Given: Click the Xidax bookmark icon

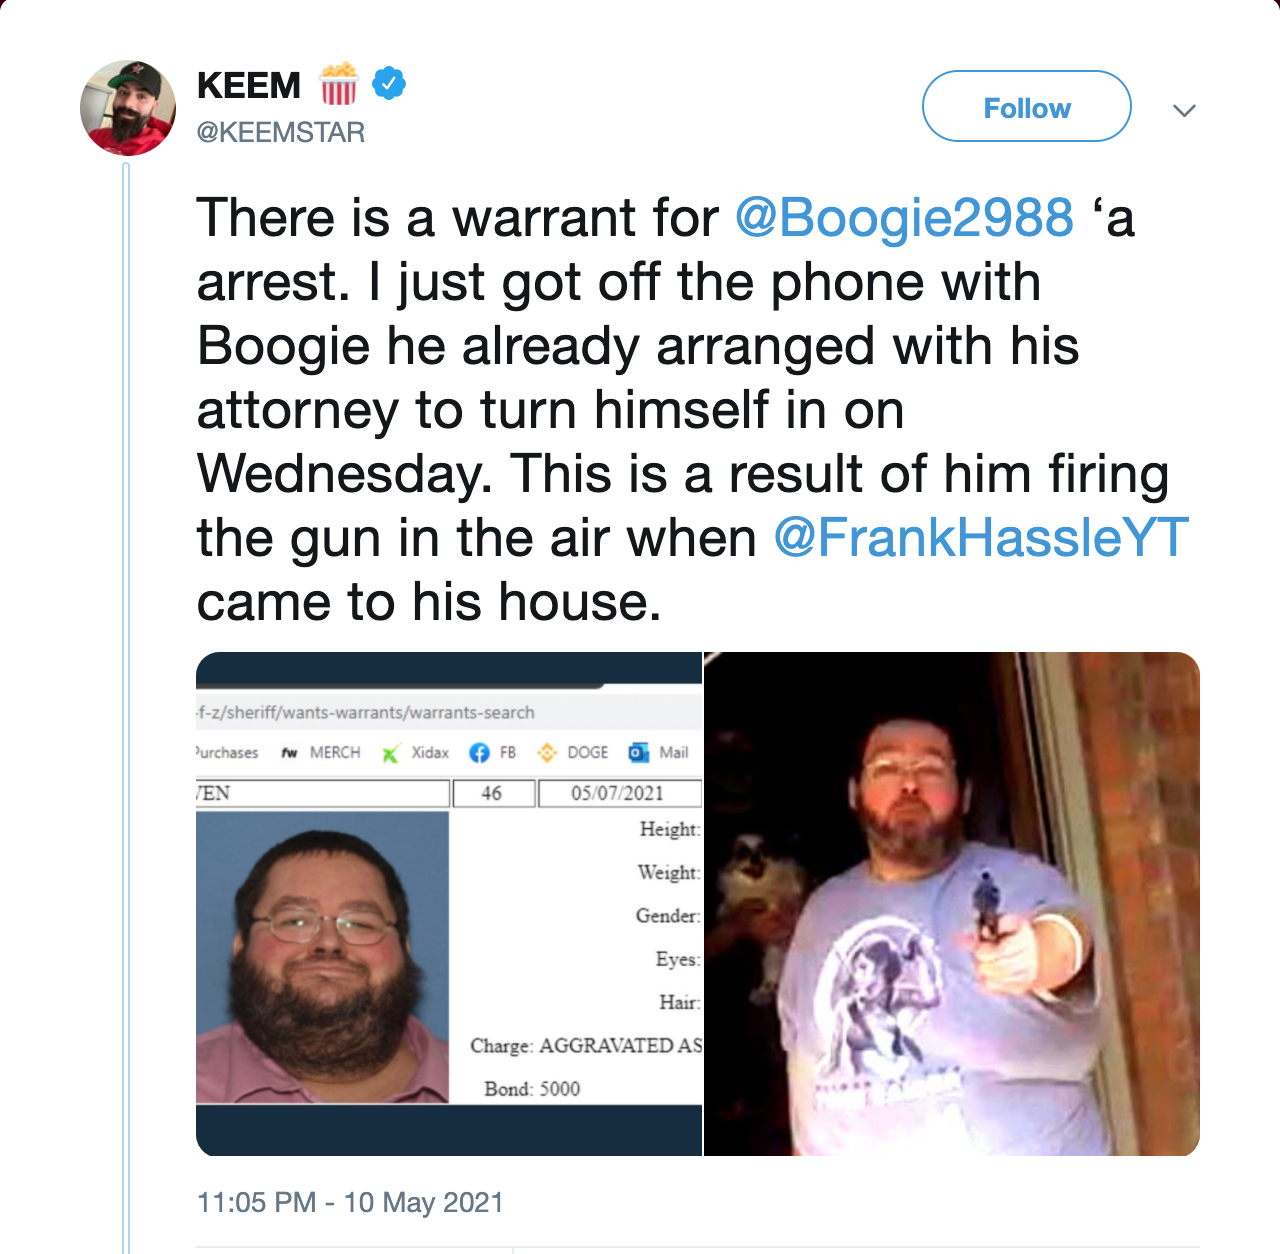Looking at the screenshot, I should [391, 753].
